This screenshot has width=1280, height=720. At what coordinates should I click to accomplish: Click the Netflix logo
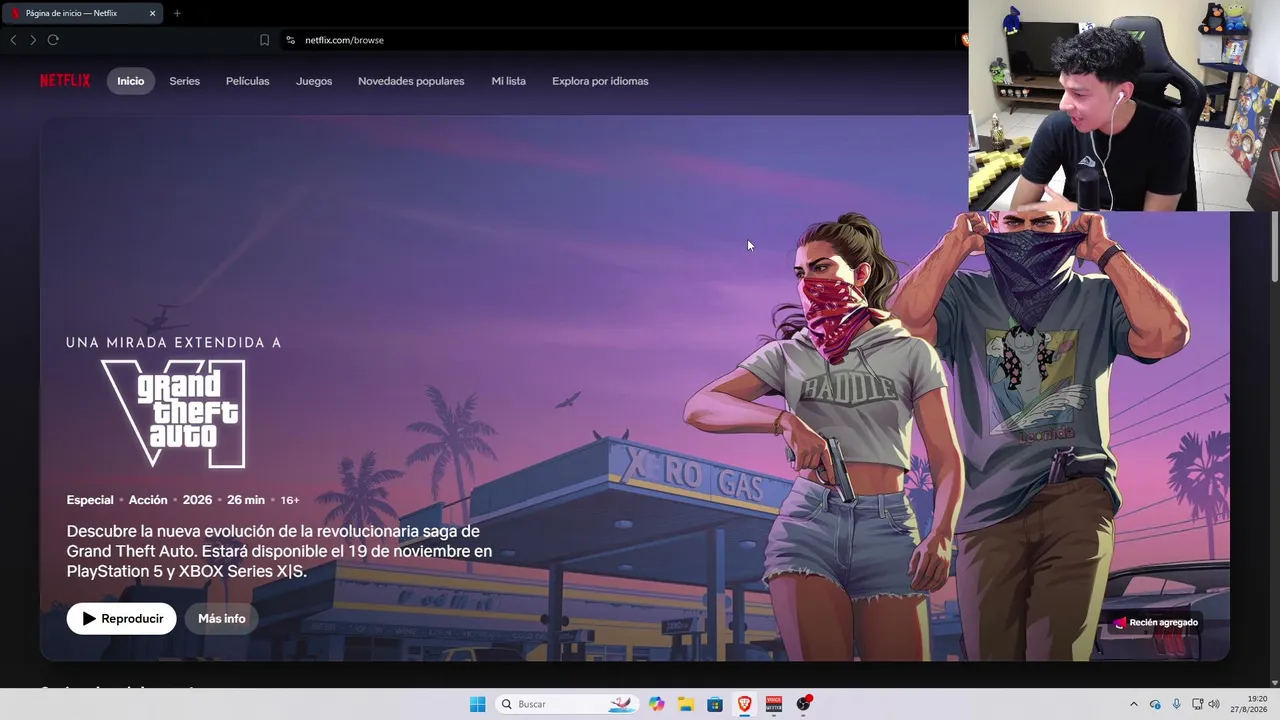[x=65, y=81]
